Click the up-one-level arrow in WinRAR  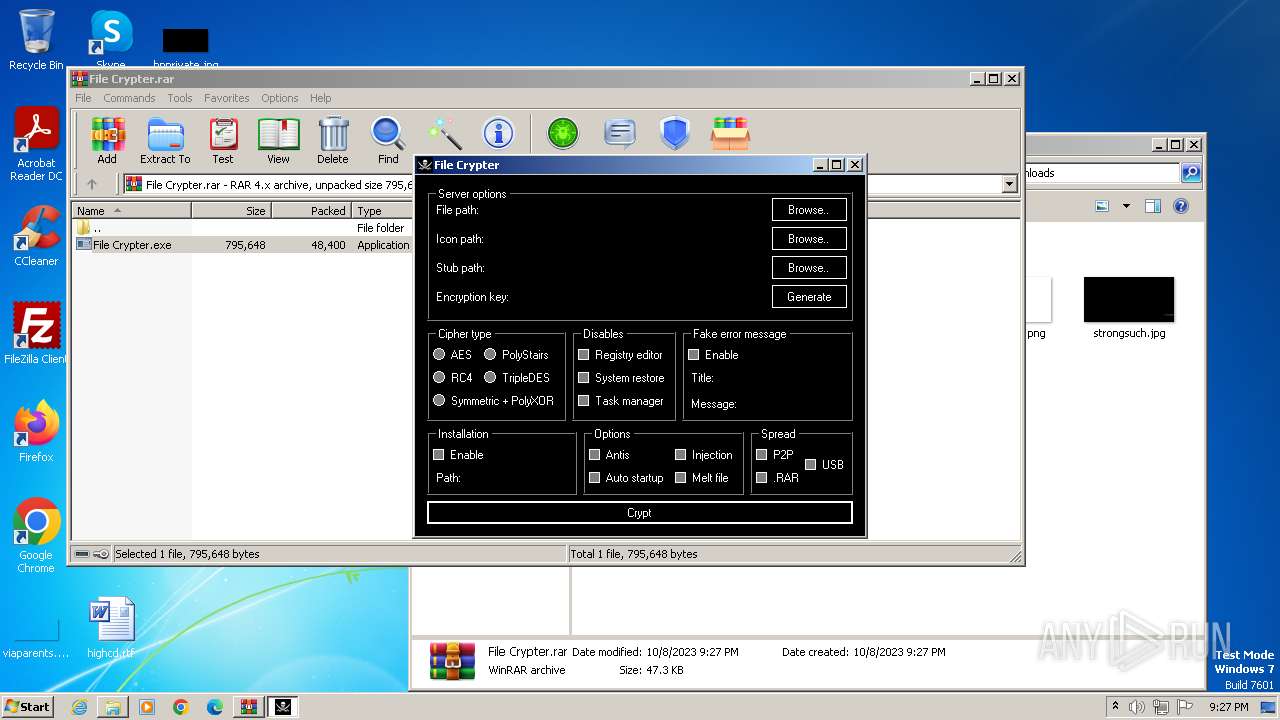[92, 184]
